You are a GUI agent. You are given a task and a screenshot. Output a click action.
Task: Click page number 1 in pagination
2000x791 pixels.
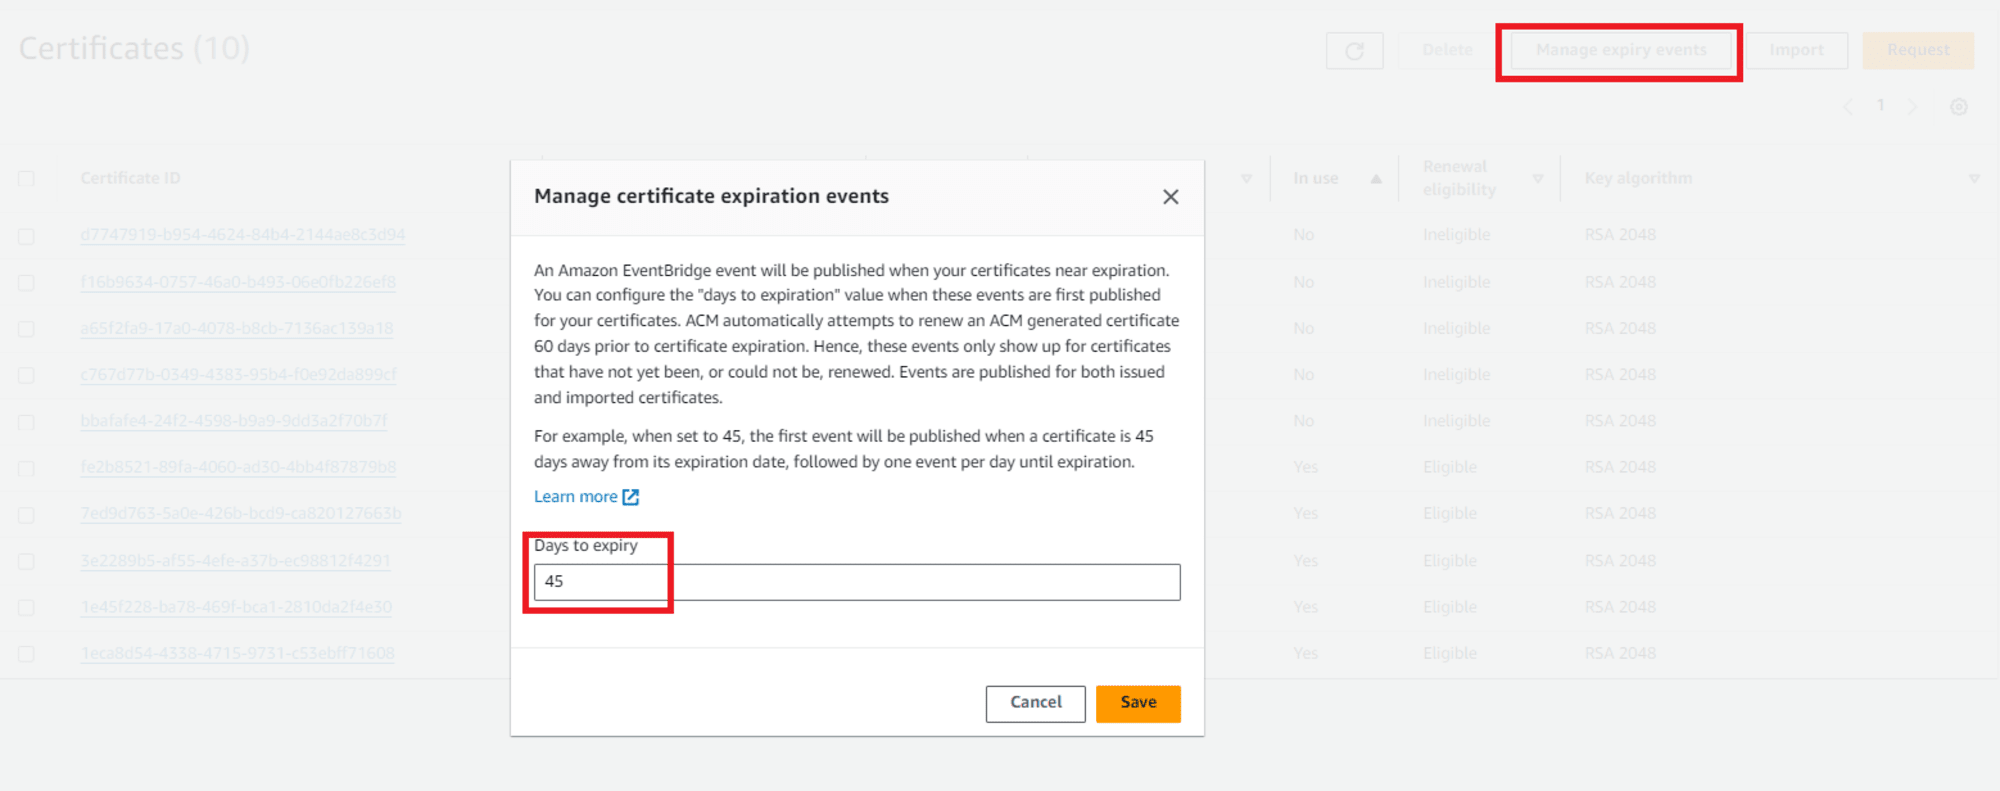coord(1880,105)
